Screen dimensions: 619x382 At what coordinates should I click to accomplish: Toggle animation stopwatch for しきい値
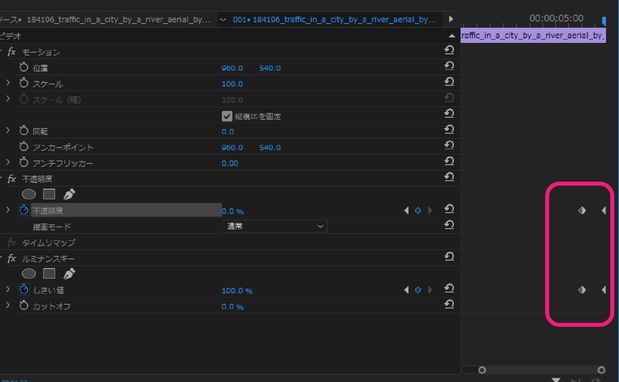[x=24, y=289]
